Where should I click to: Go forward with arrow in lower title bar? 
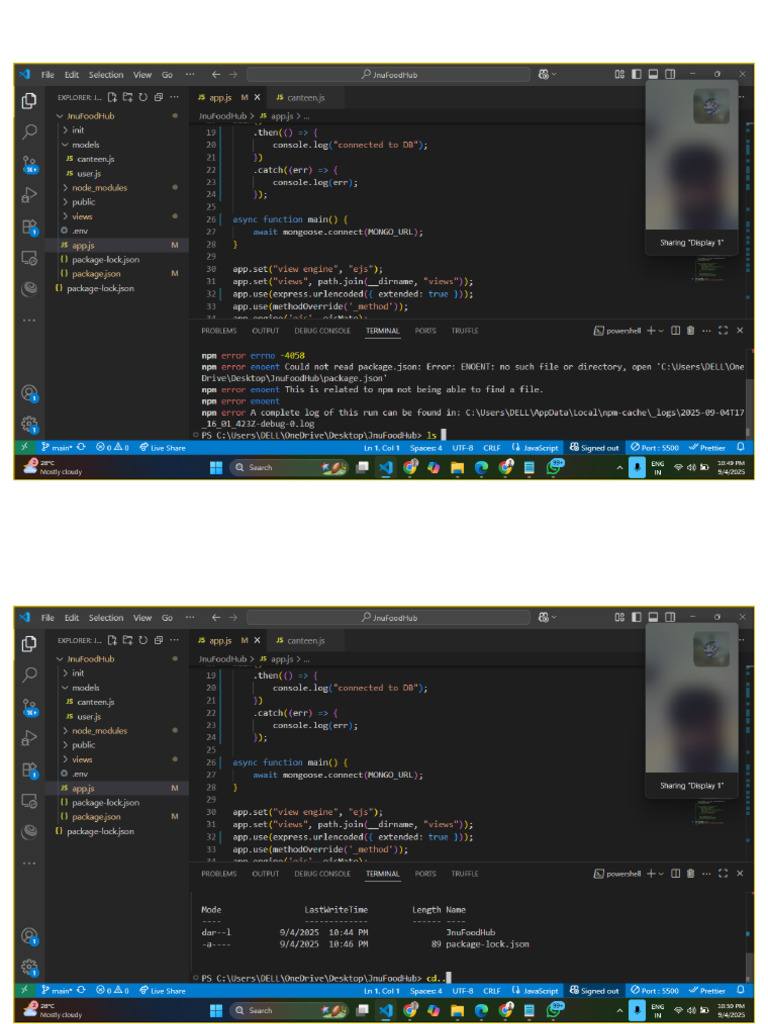(x=233, y=617)
